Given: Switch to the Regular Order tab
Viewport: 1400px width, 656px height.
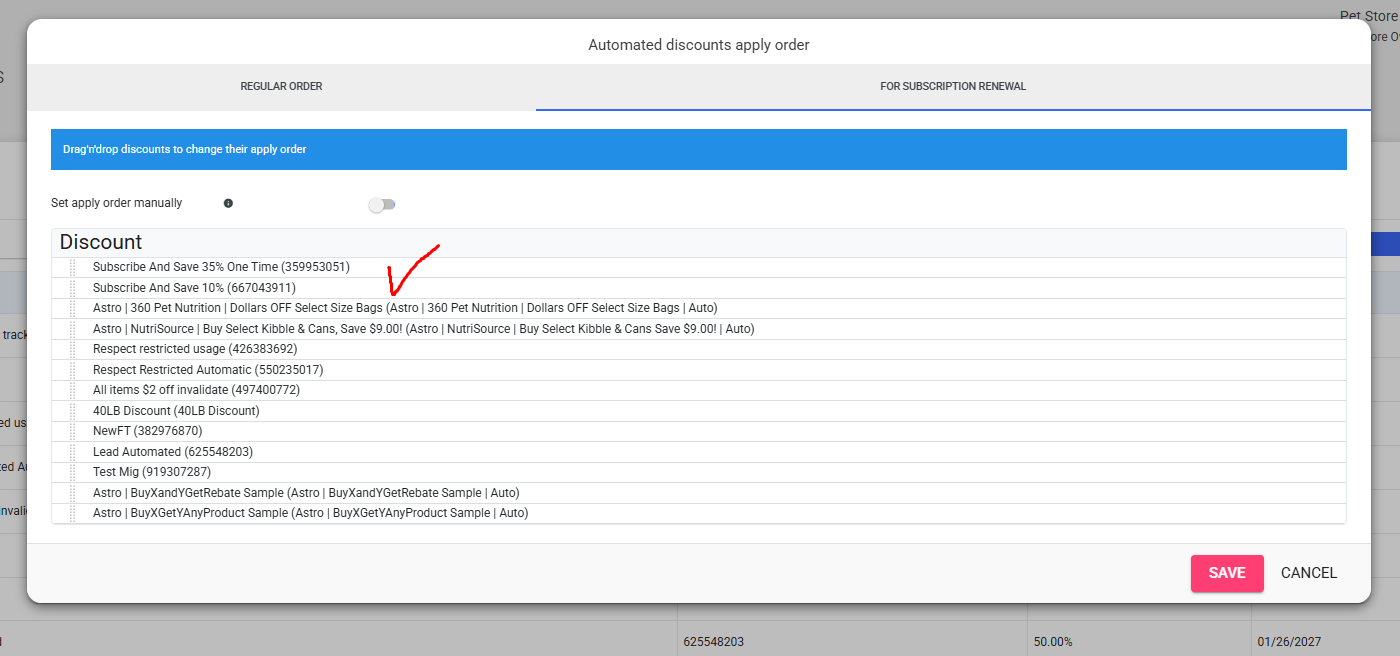Looking at the screenshot, I should 281,87.
